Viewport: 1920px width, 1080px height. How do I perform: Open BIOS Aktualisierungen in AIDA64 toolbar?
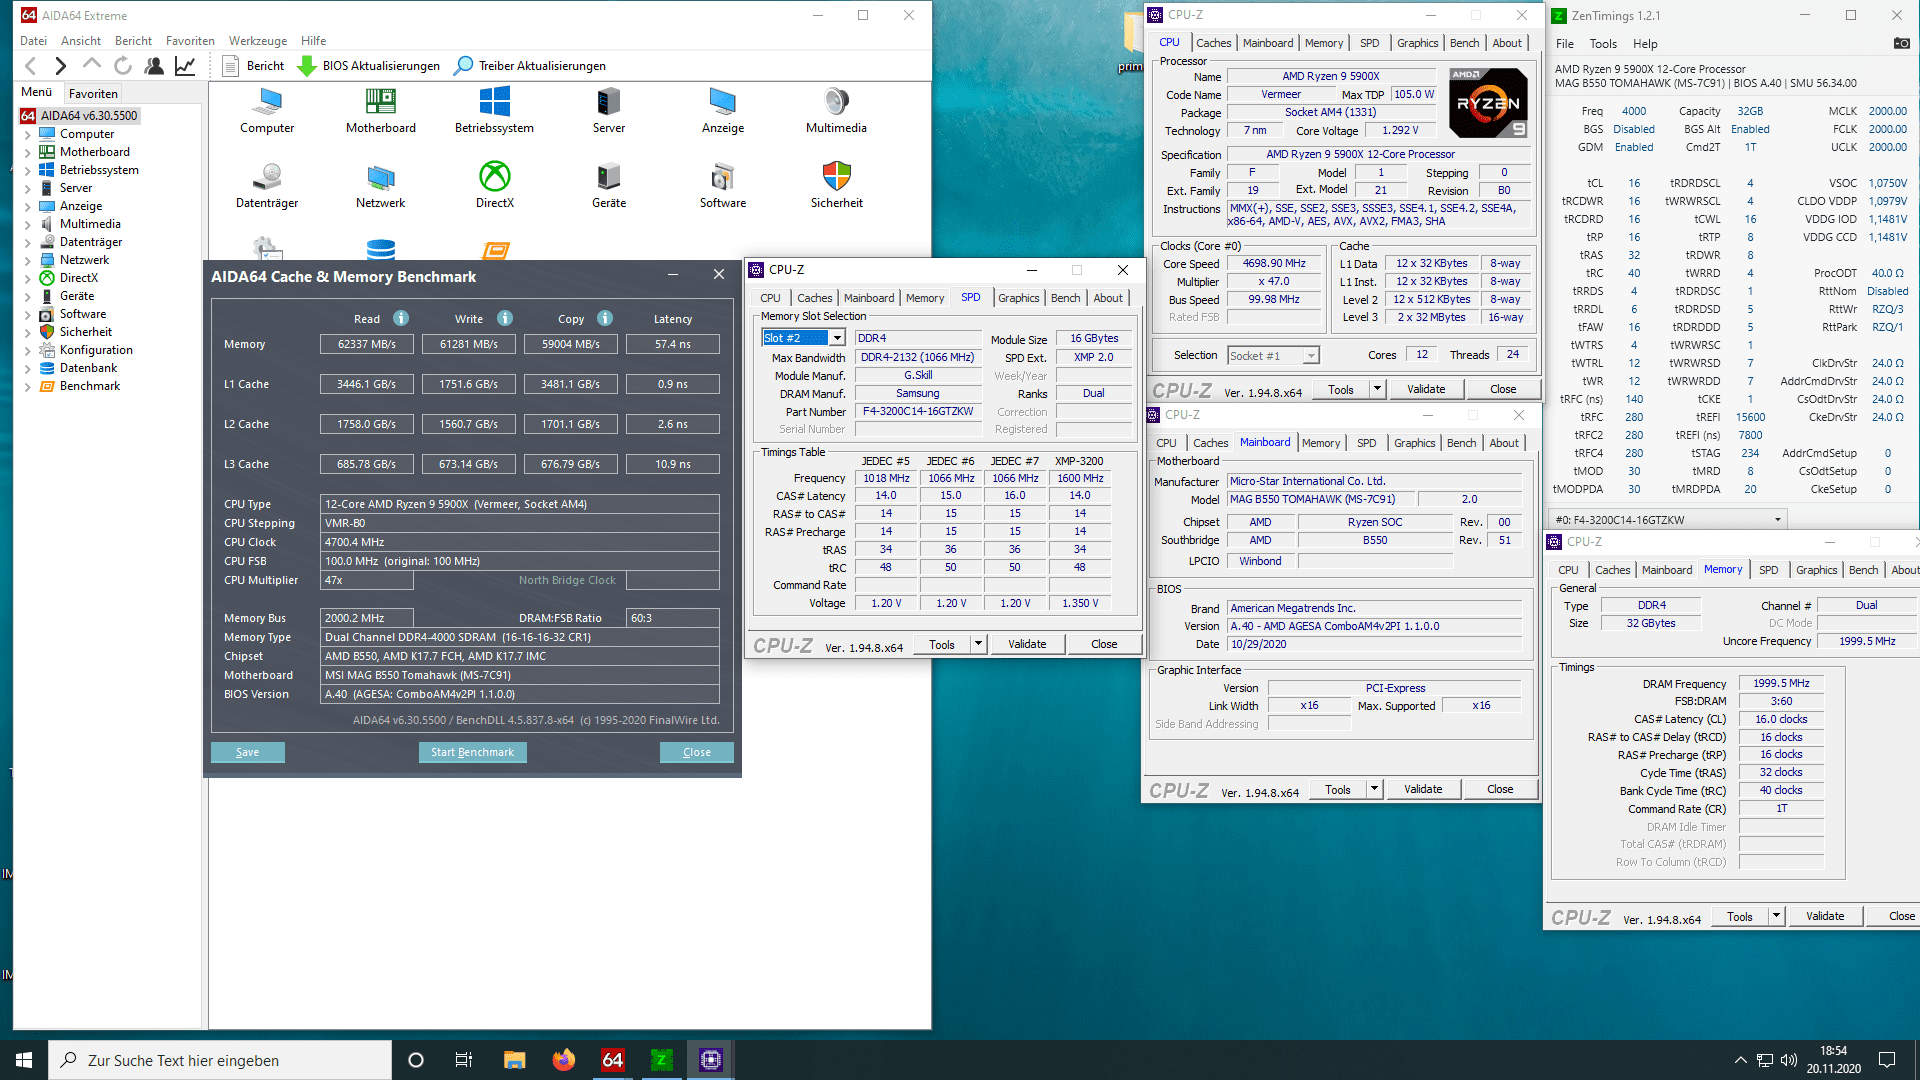(369, 66)
